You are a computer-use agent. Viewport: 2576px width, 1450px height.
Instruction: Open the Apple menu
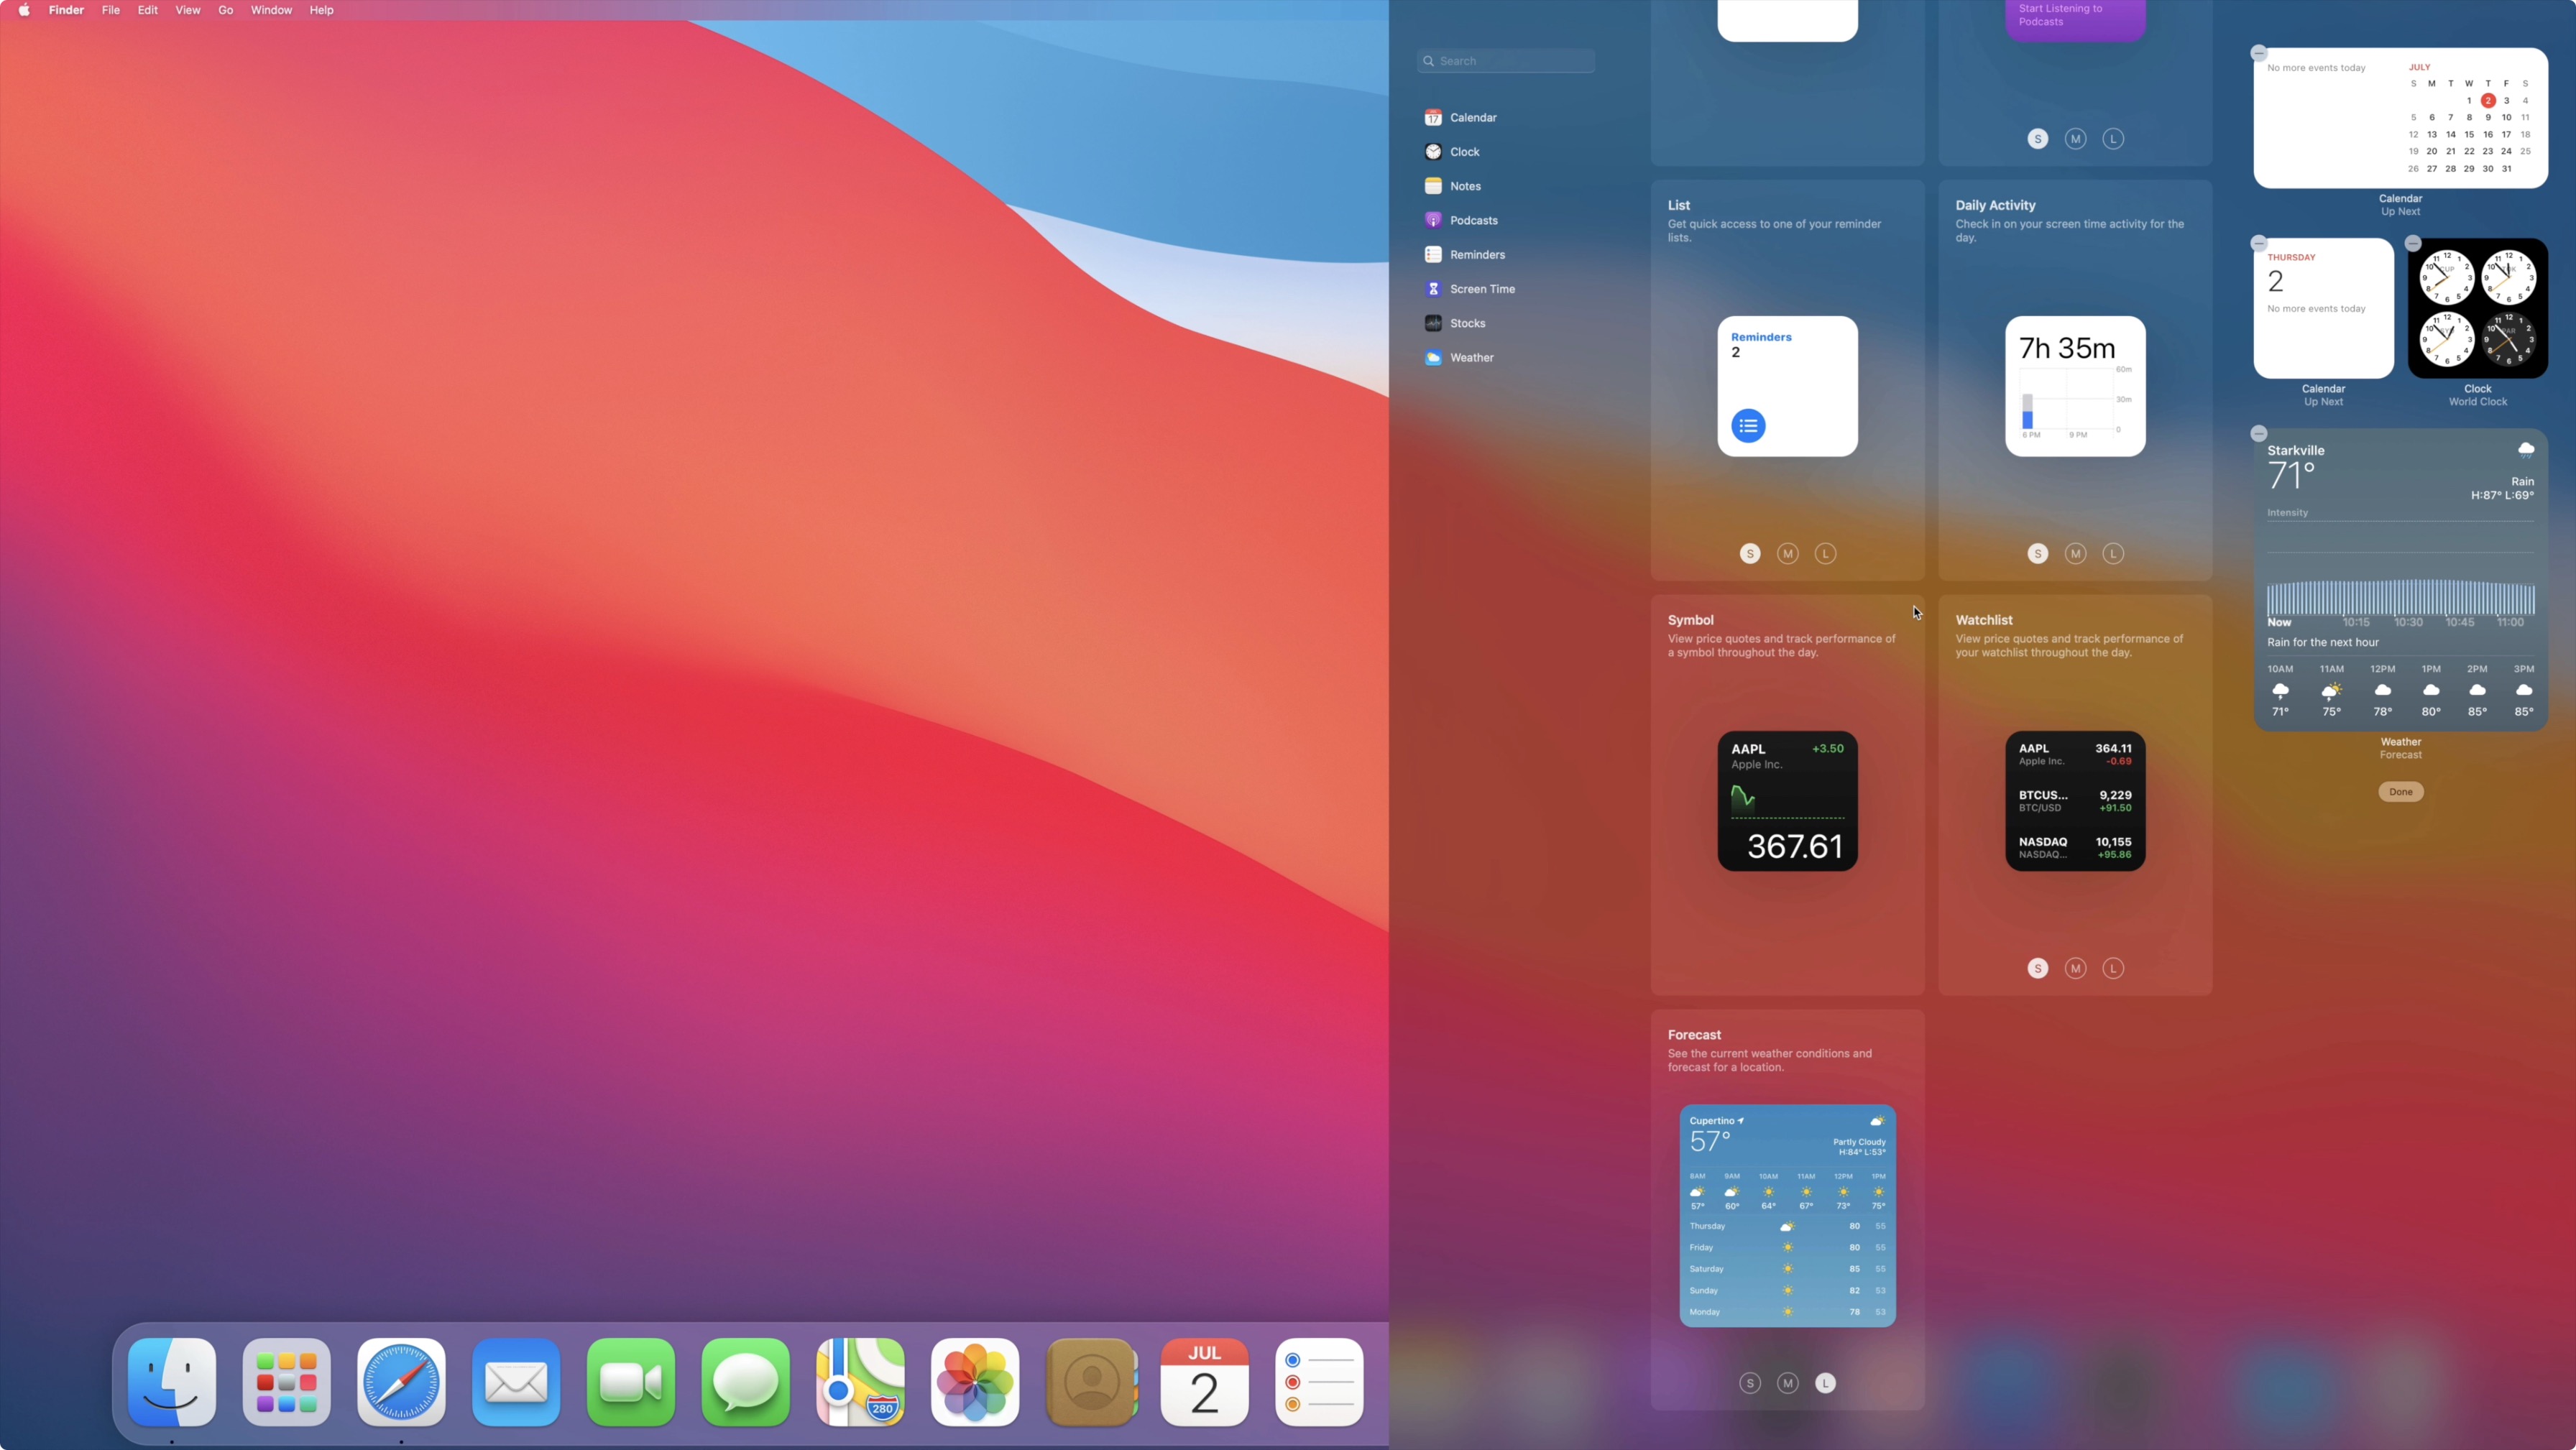pyautogui.click(x=24, y=10)
